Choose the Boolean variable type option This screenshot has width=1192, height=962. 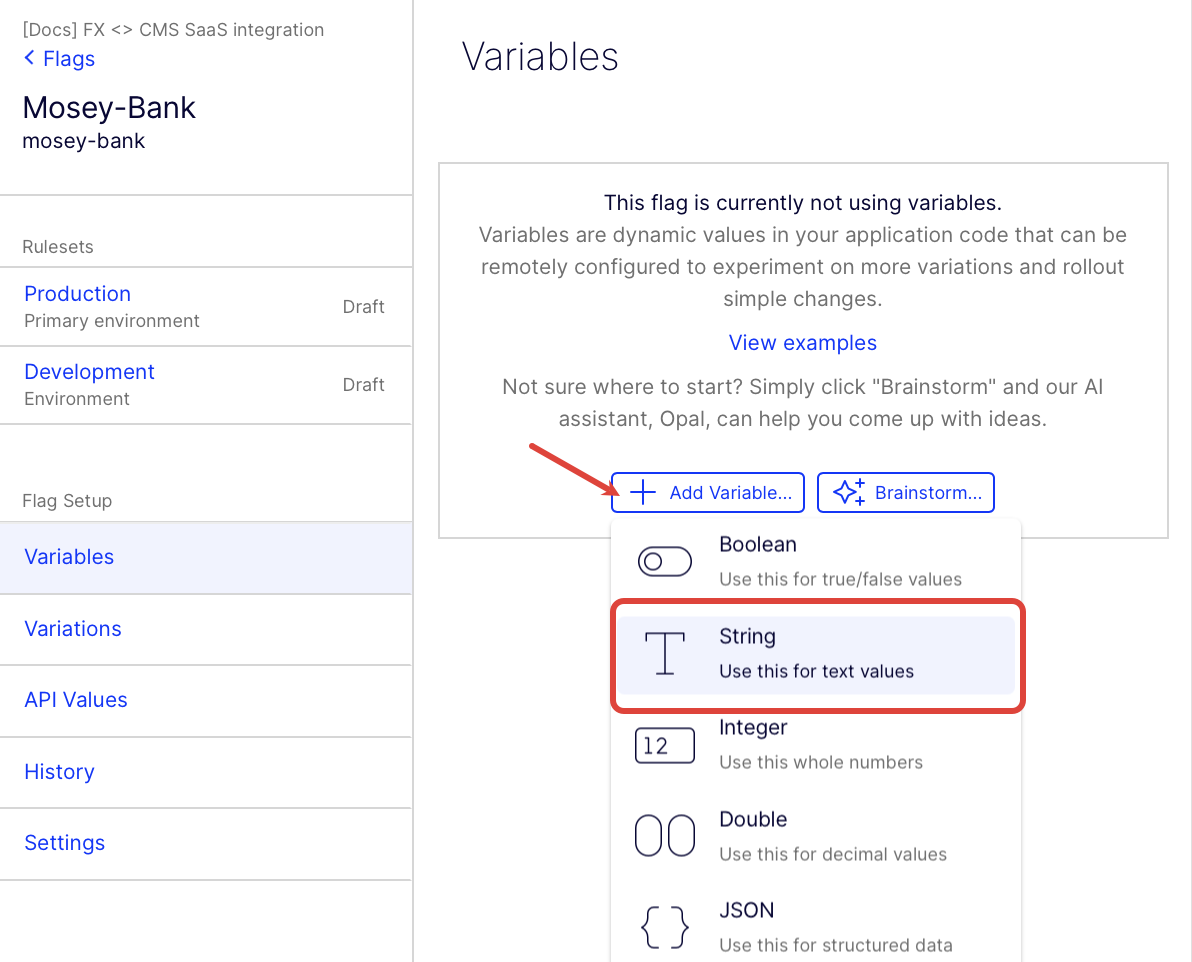(x=816, y=562)
